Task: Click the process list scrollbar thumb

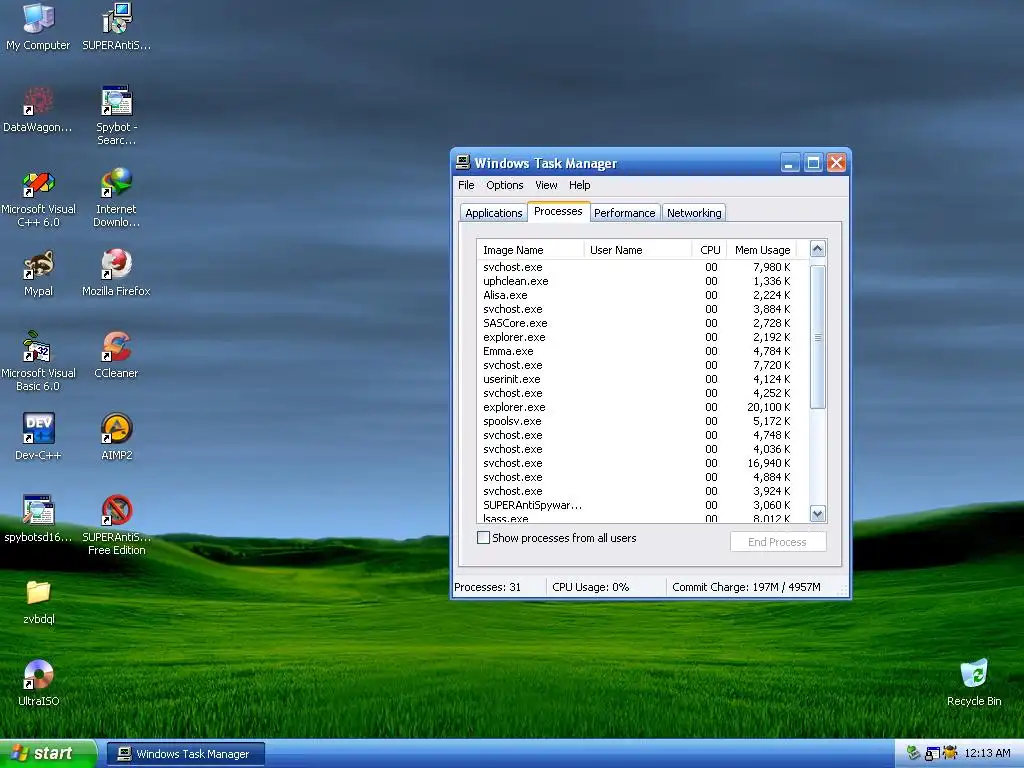Action: pos(818,337)
